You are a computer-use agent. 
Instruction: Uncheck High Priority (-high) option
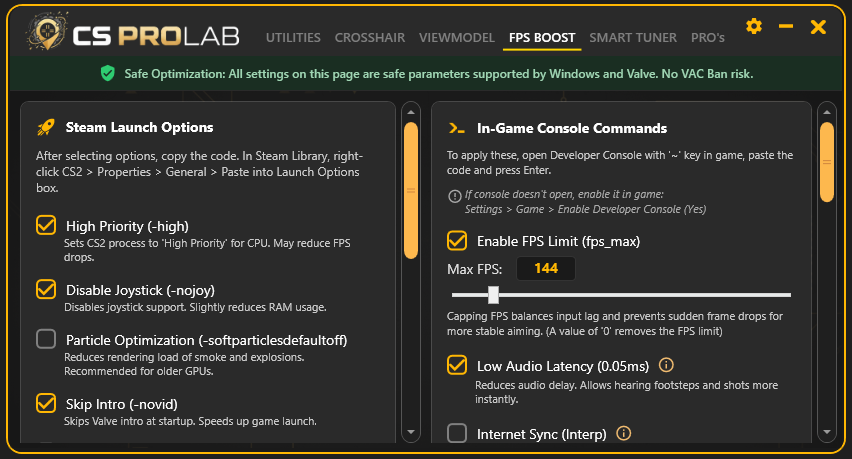tap(46, 225)
